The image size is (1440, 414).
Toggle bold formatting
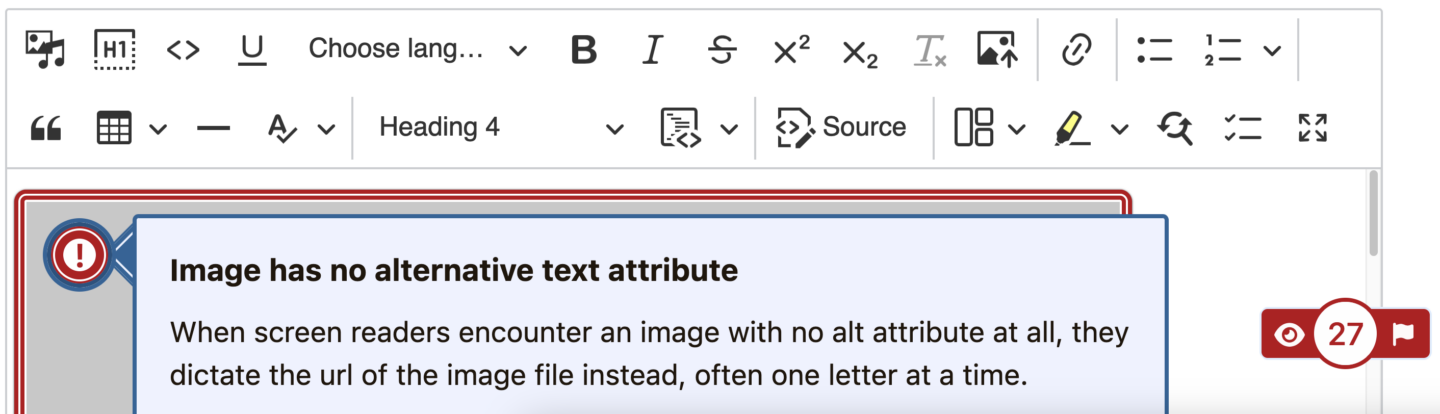(584, 50)
